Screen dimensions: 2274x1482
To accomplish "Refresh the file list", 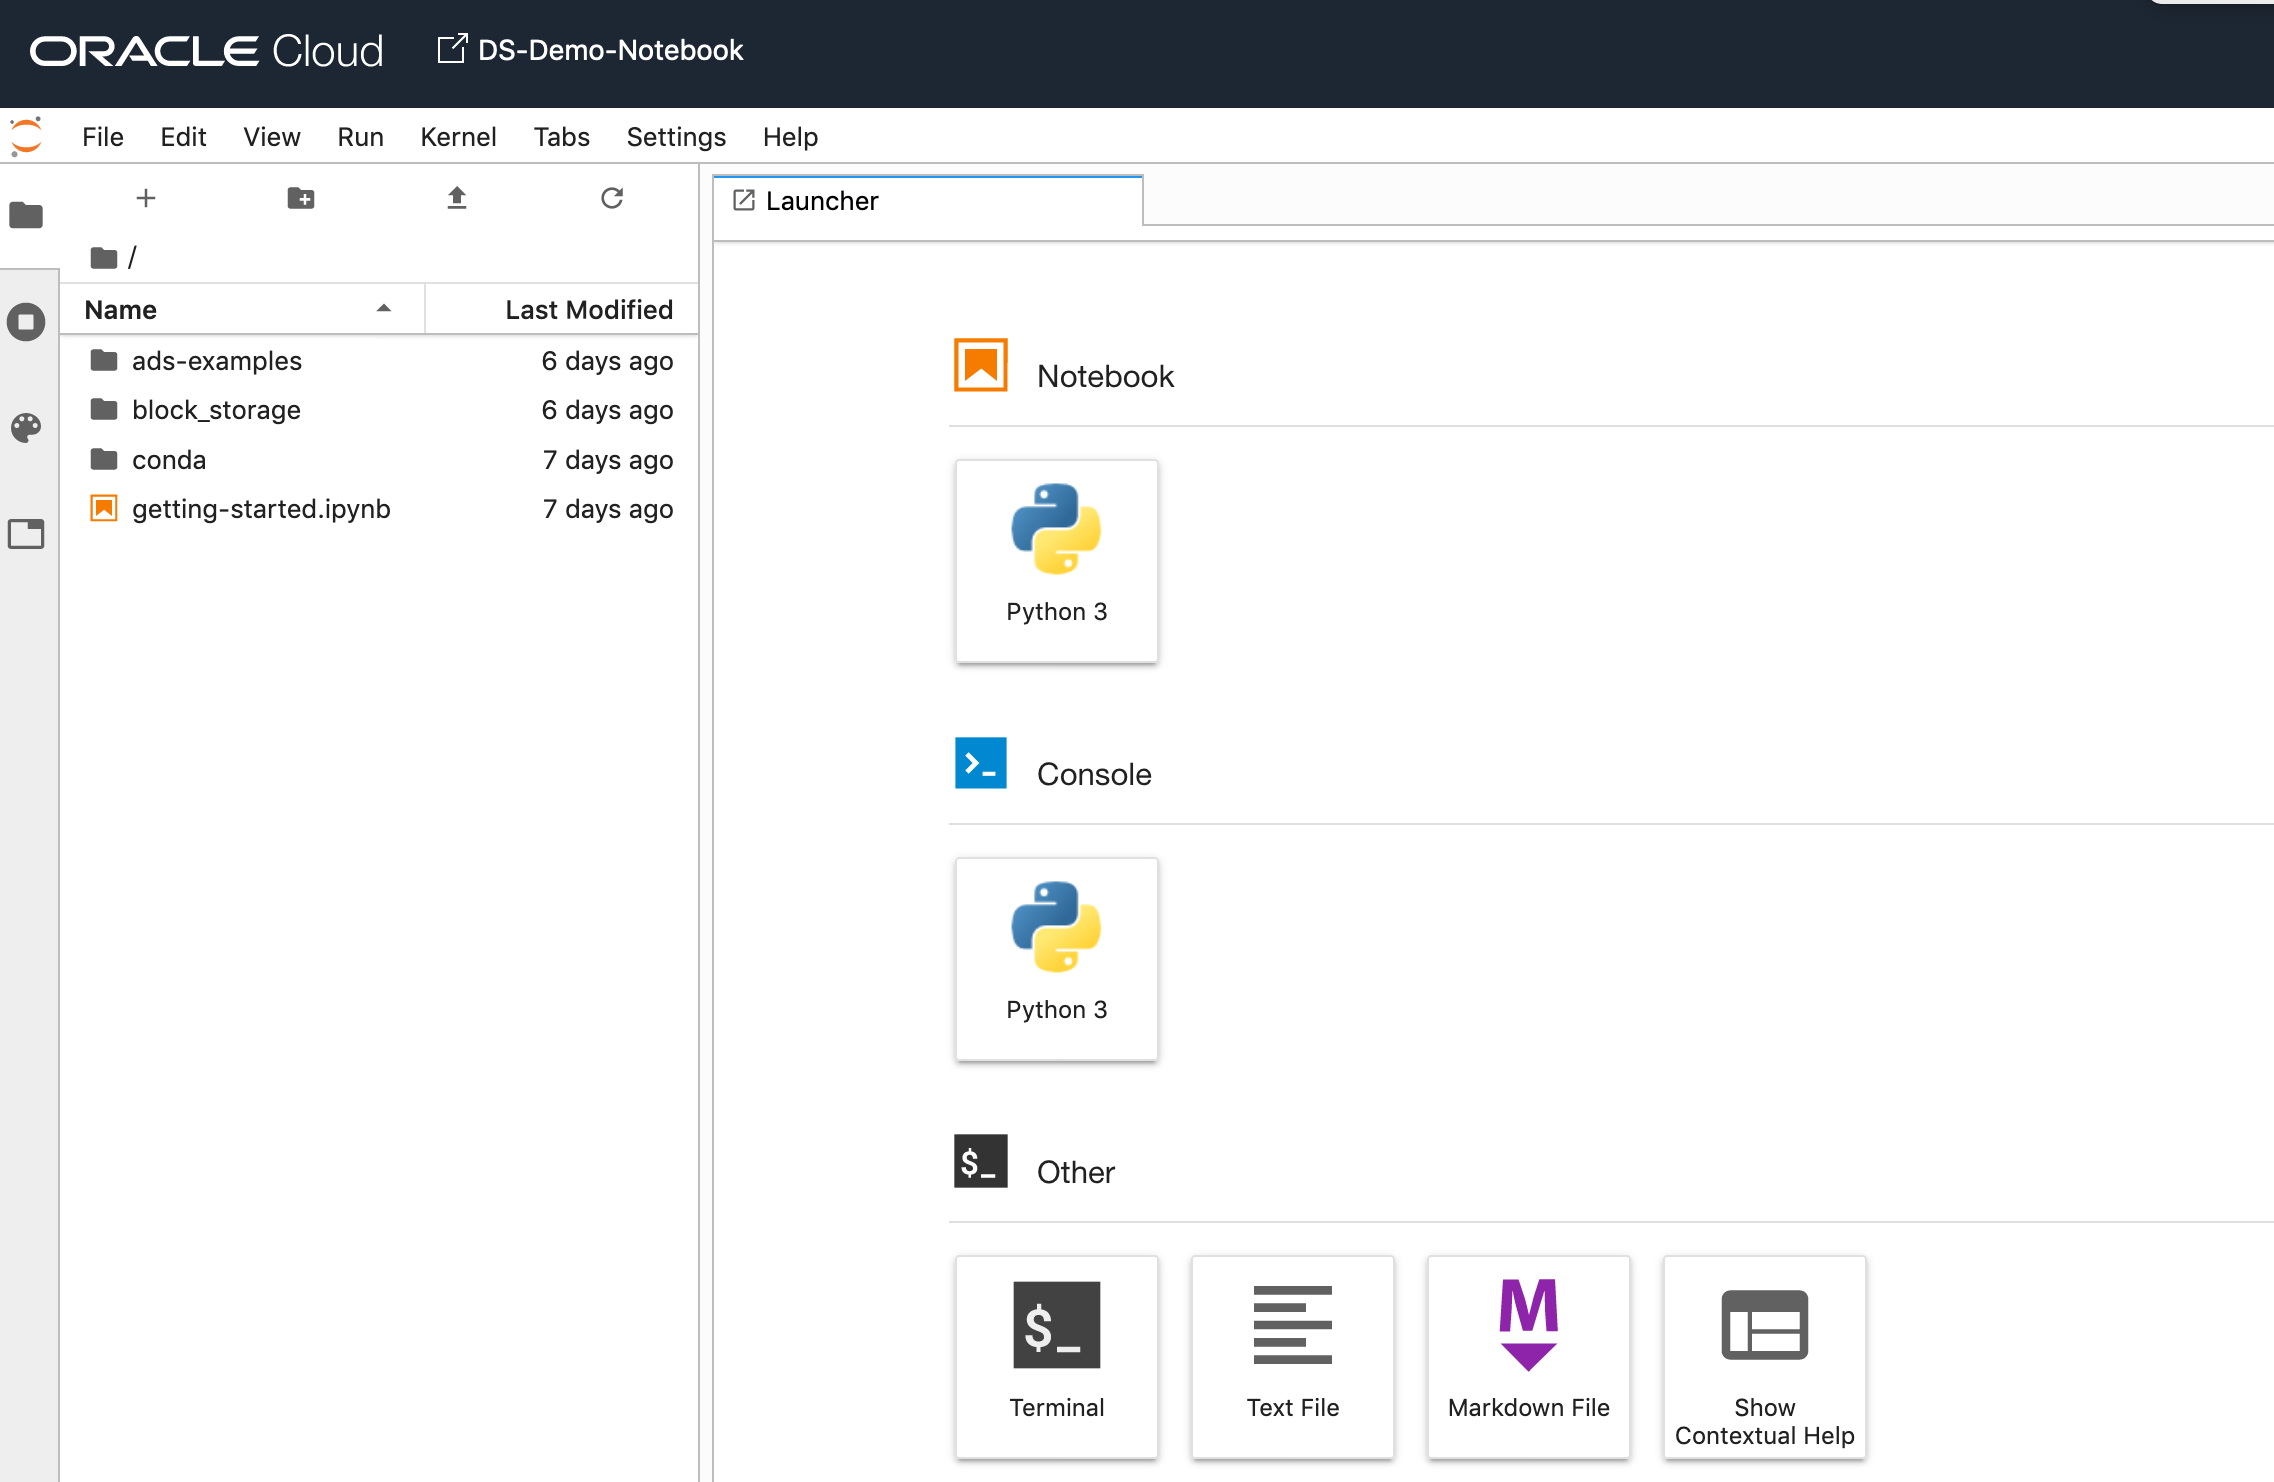I will coord(612,198).
